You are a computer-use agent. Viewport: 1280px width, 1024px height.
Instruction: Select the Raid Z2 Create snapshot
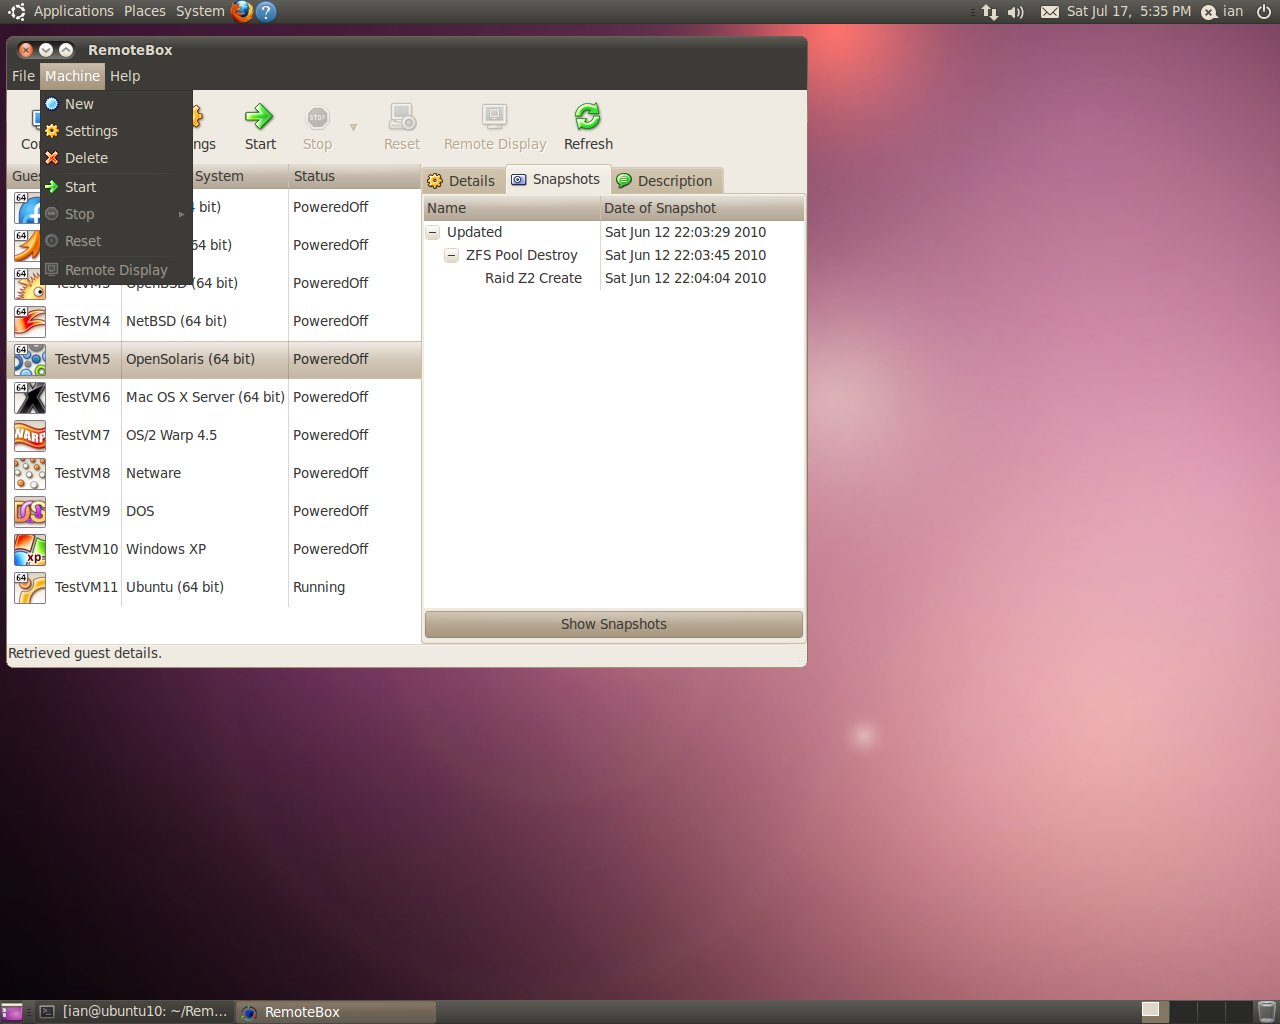point(533,278)
